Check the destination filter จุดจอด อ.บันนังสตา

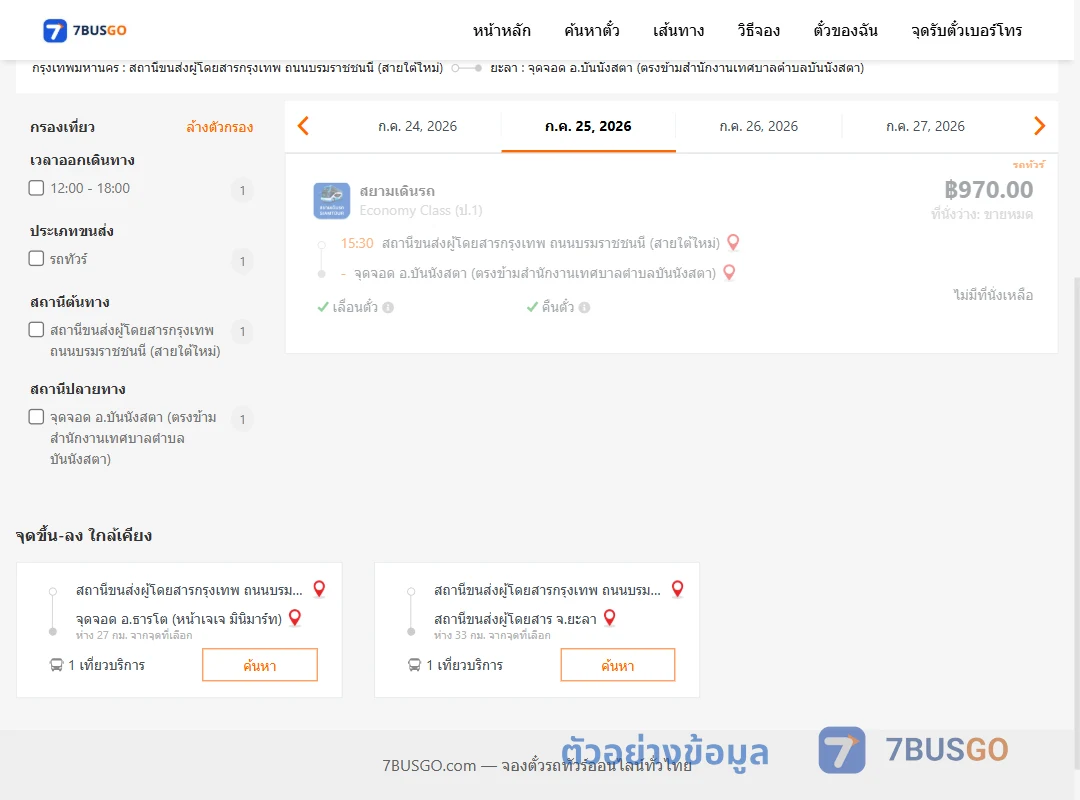pos(37,417)
